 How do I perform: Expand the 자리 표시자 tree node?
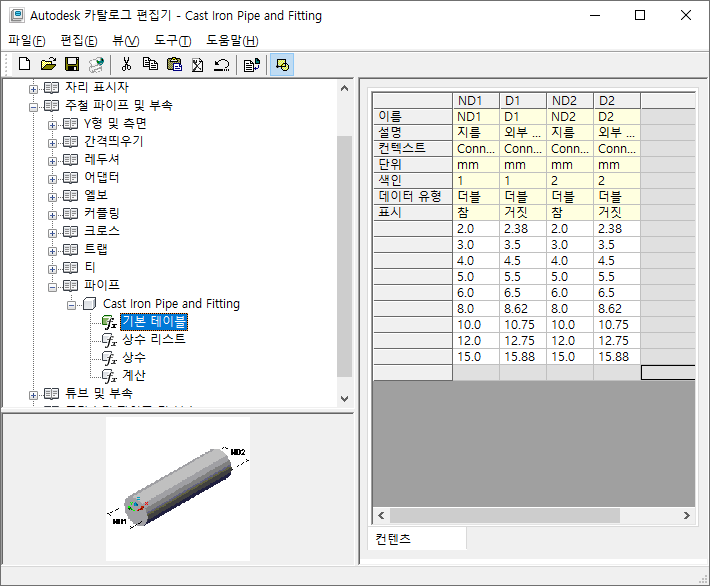click(33, 89)
